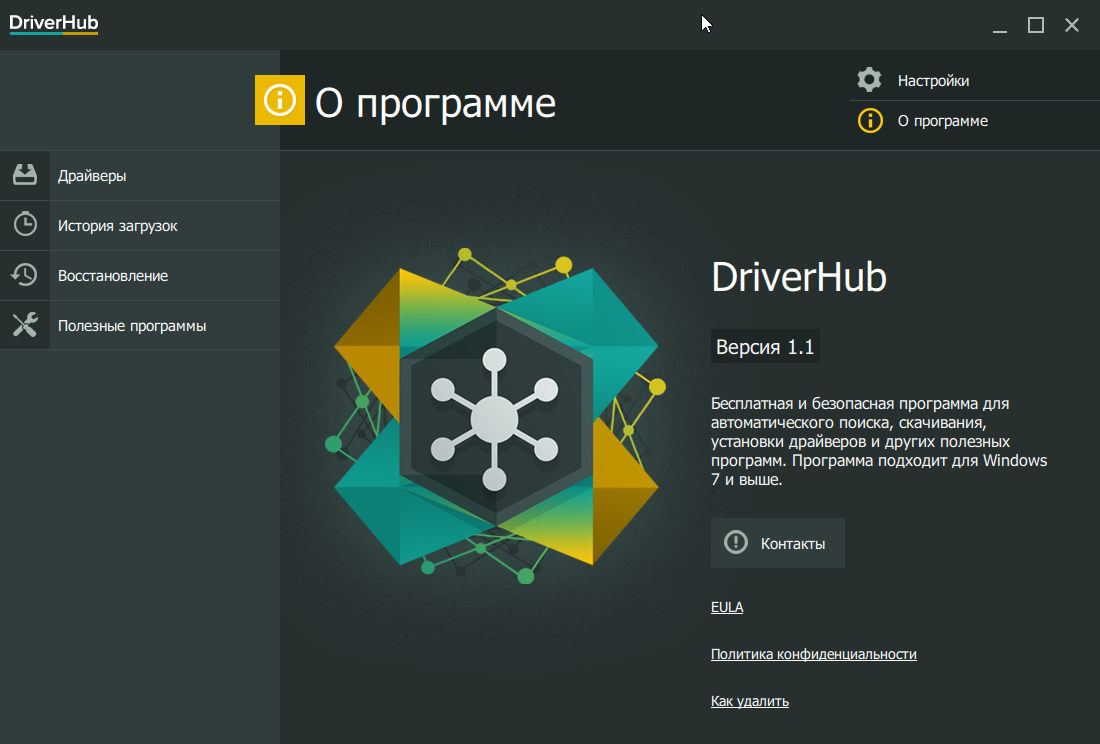Click the clock icon beside История загрузок

[x=25, y=225]
